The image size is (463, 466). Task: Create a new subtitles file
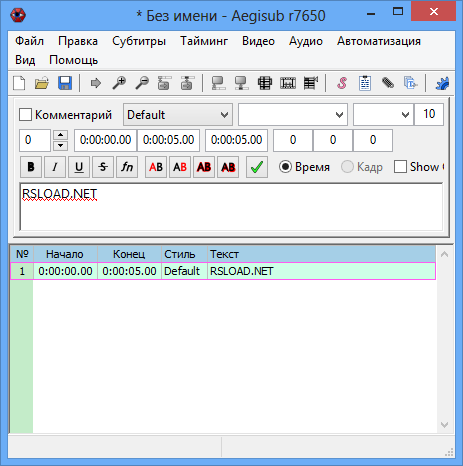[x=19, y=83]
